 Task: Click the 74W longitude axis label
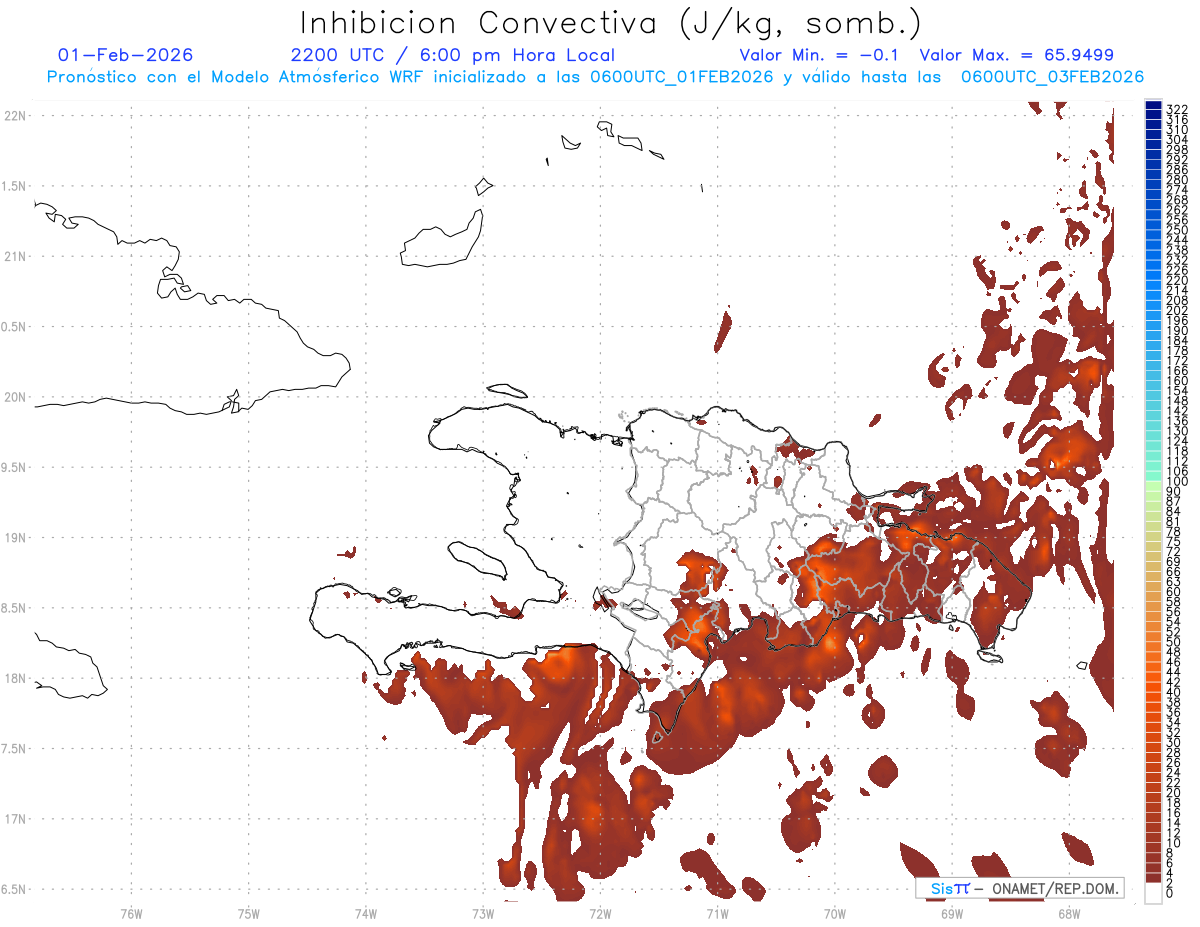coord(366,912)
